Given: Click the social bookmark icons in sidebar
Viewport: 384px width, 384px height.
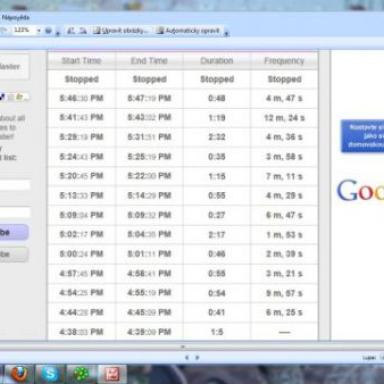Looking at the screenshot, I should click(13, 97).
